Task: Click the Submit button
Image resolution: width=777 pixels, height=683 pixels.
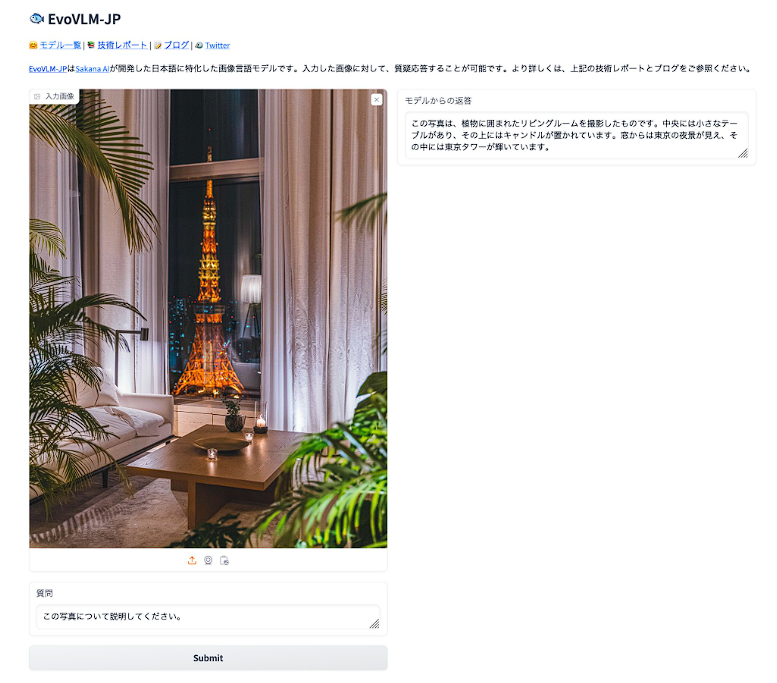Action: tap(208, 658)
